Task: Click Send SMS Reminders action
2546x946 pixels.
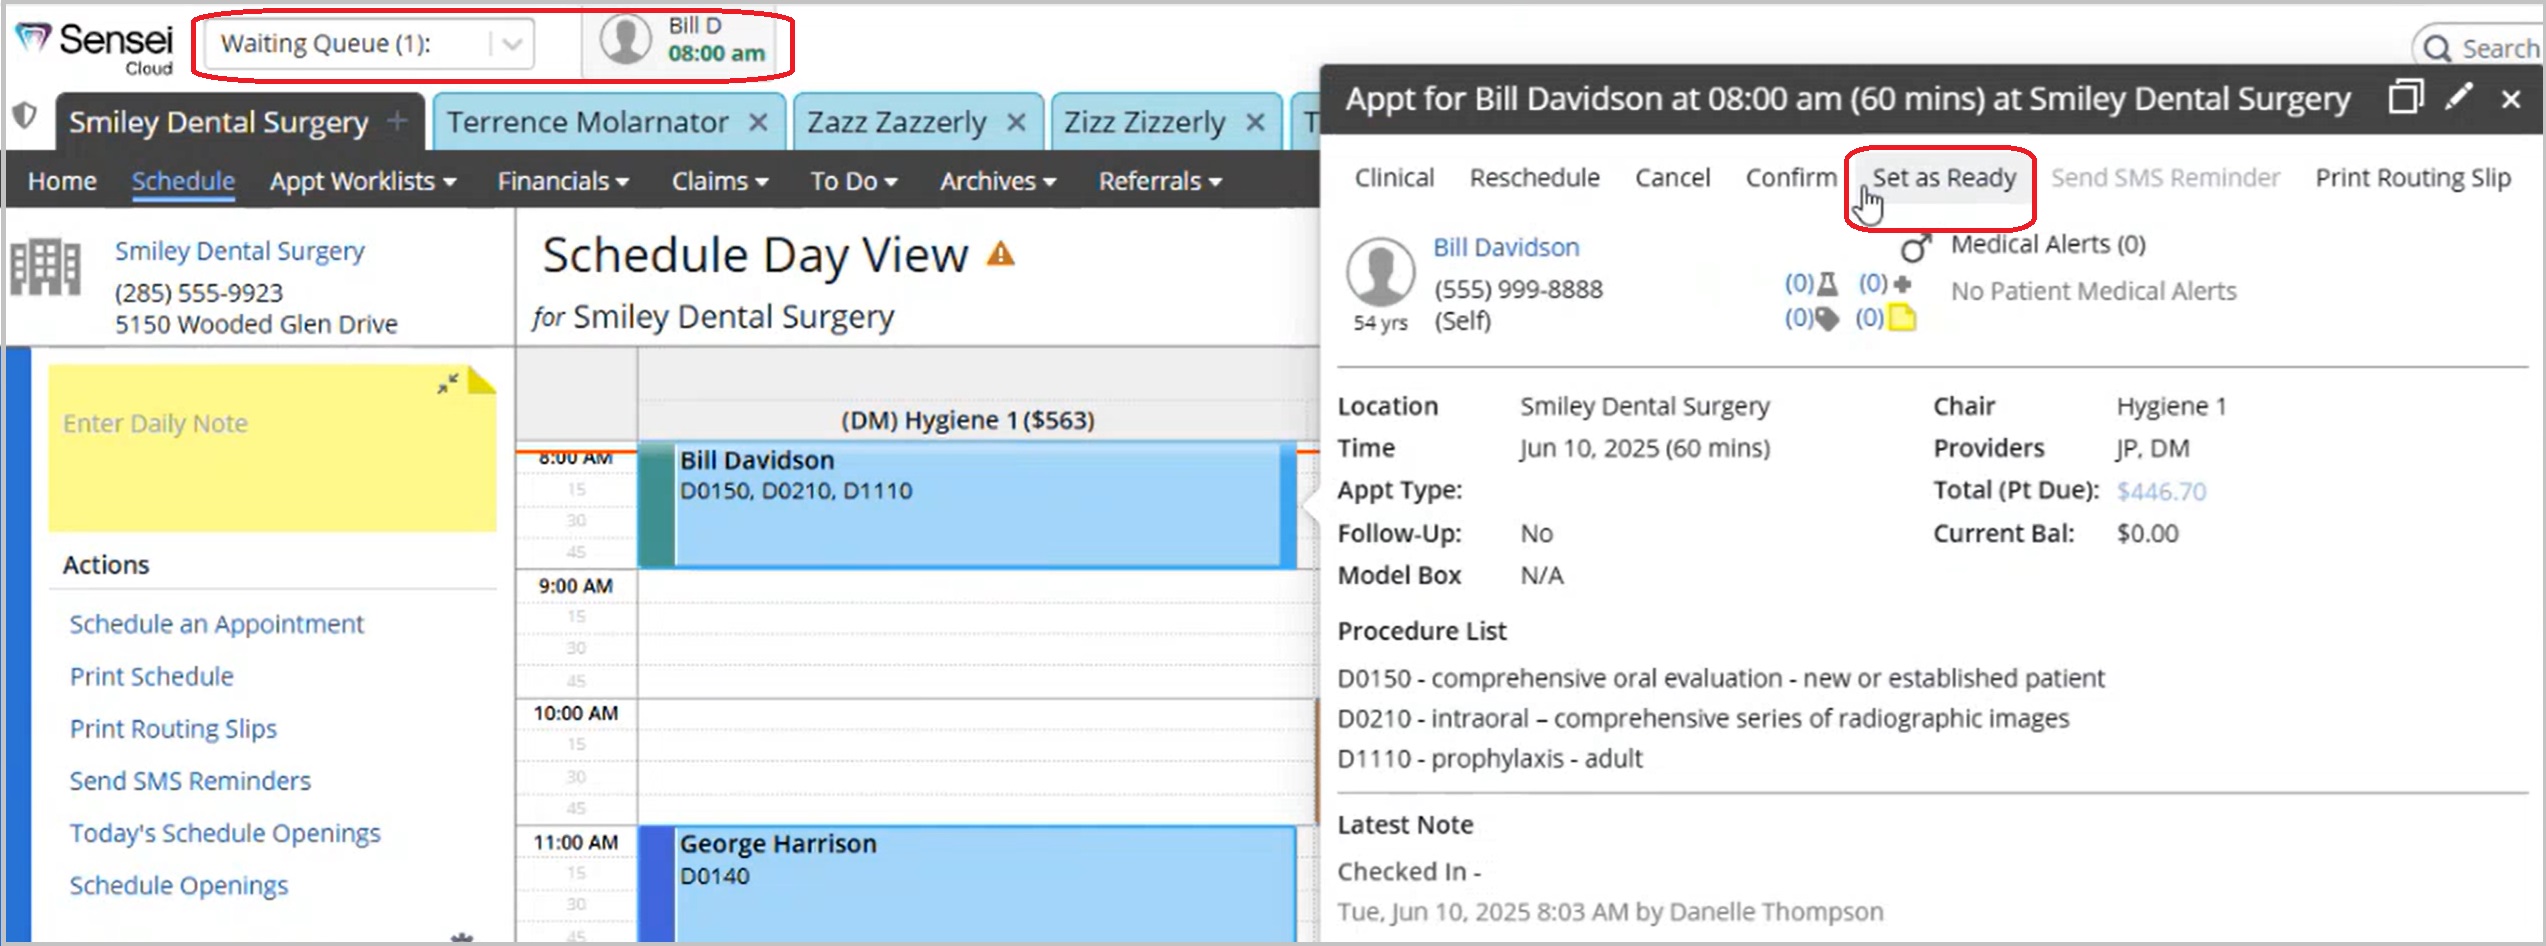Action: 190,781
